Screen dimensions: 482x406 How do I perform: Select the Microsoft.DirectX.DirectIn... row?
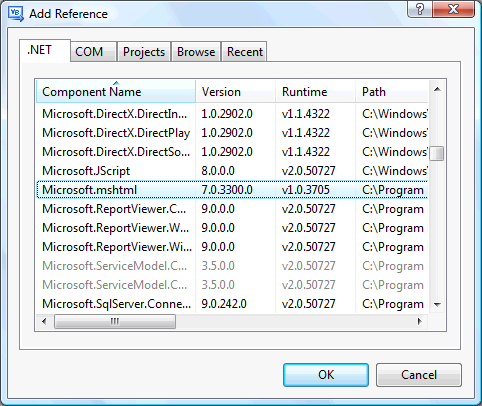(x=232, y=114)
